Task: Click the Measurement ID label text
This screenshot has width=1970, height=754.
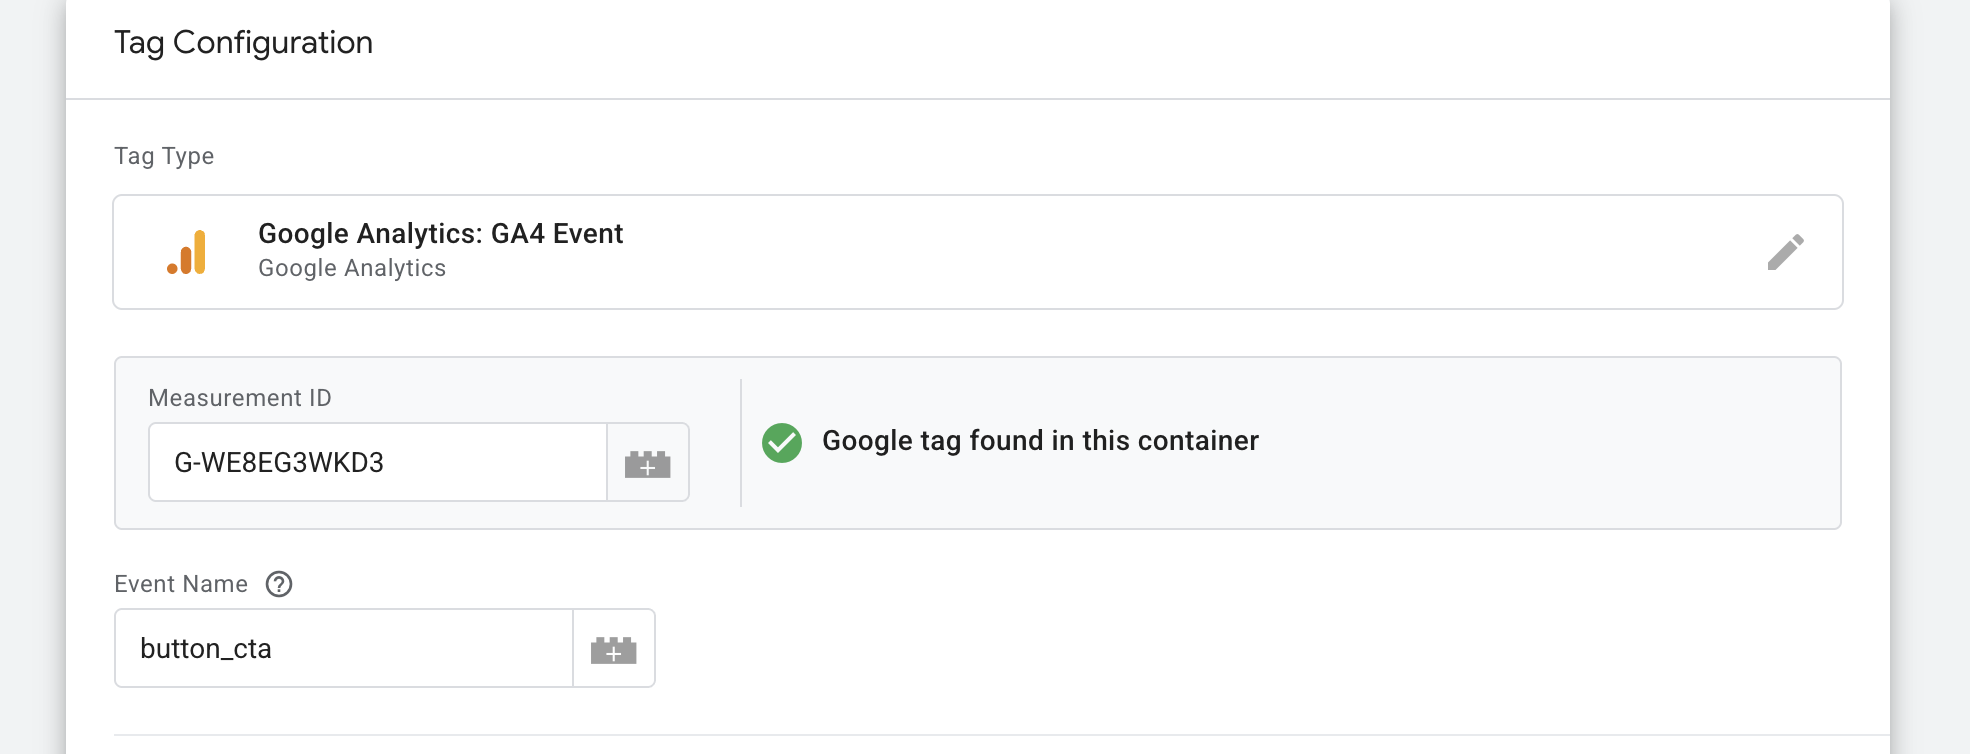Action: 240,398
